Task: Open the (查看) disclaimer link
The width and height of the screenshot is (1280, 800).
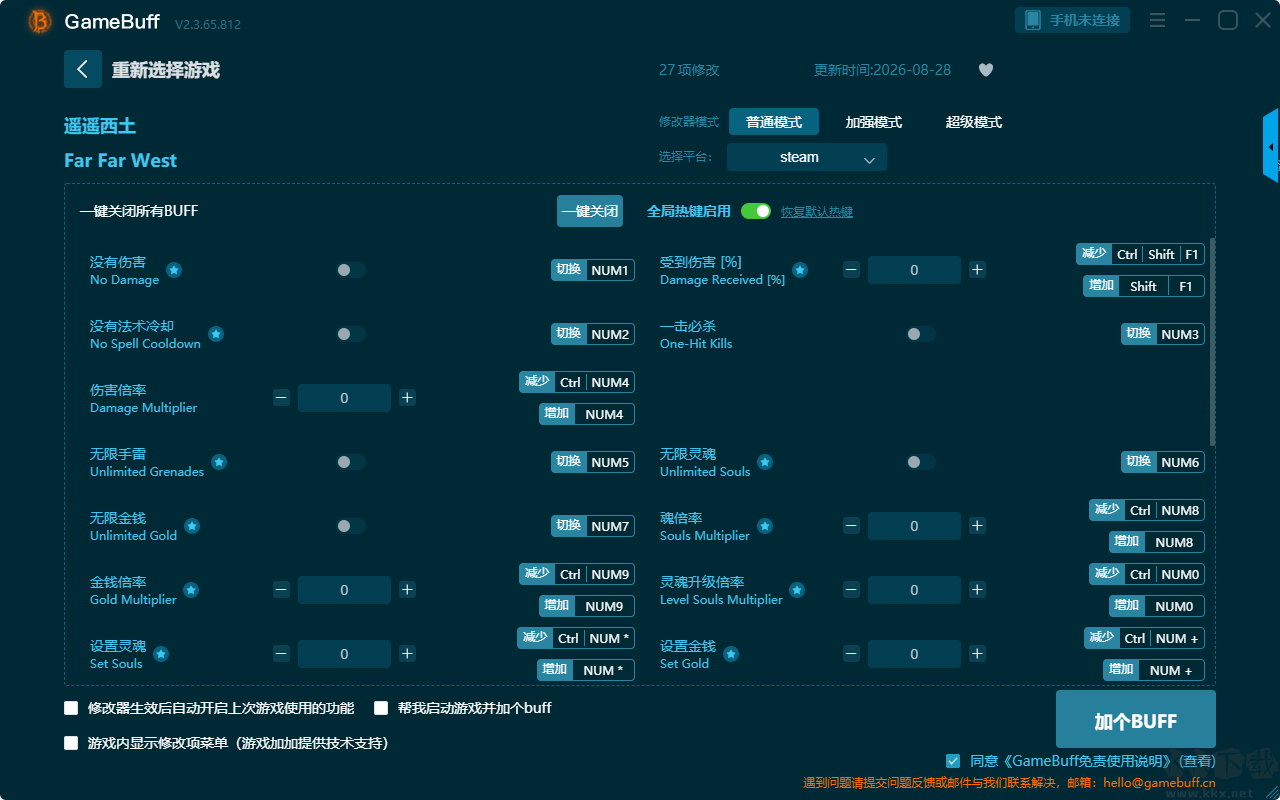Action: click(1195, 761)
